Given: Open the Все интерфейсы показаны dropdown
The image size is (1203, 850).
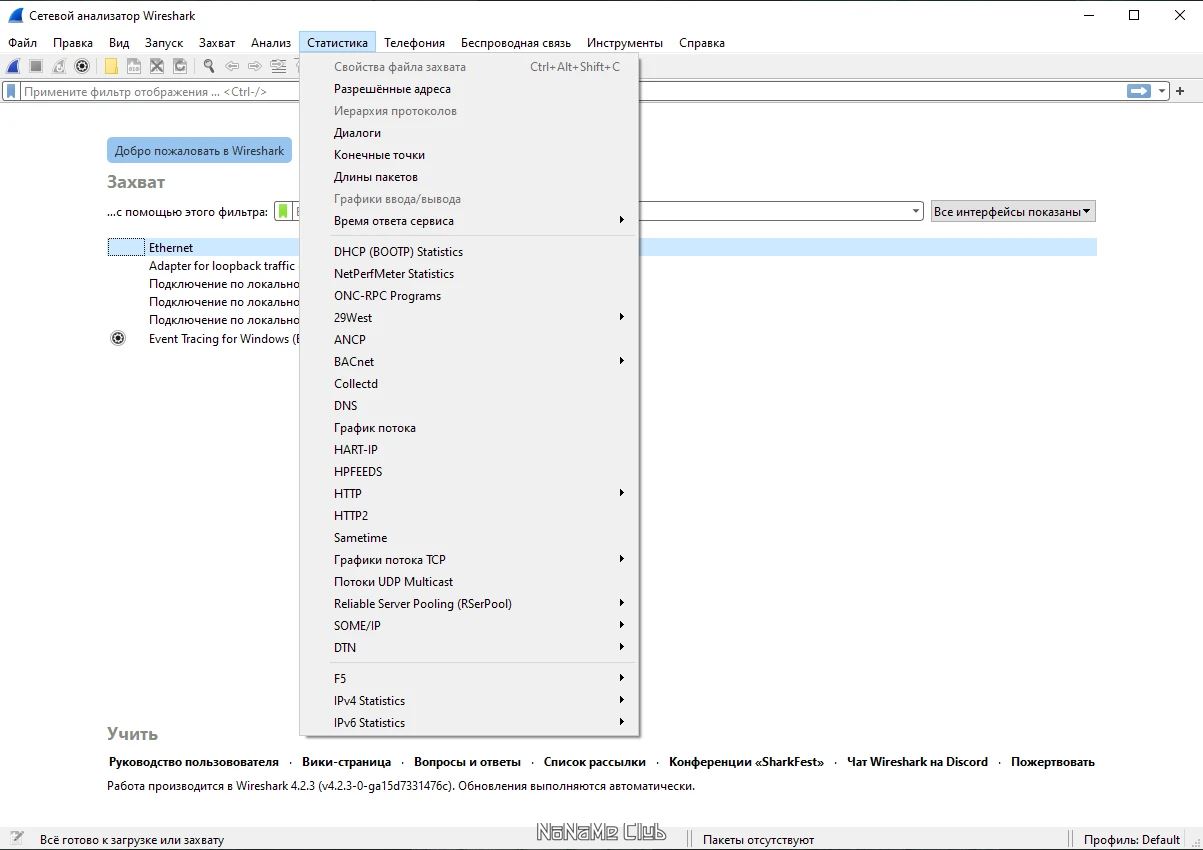Looking at the screenshot, I should pos(1013,212).
